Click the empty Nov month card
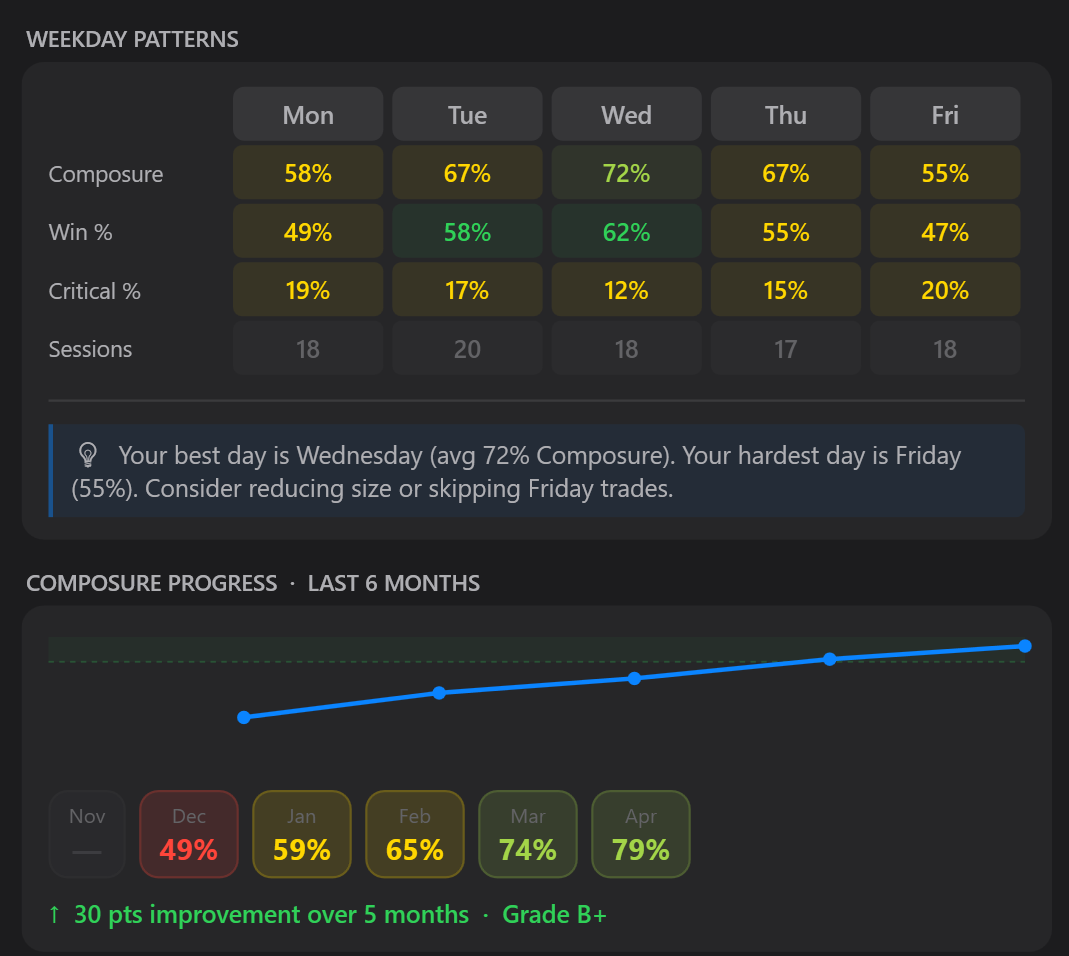This screenshot has width=1069, height=956. [x=87, y=834]
